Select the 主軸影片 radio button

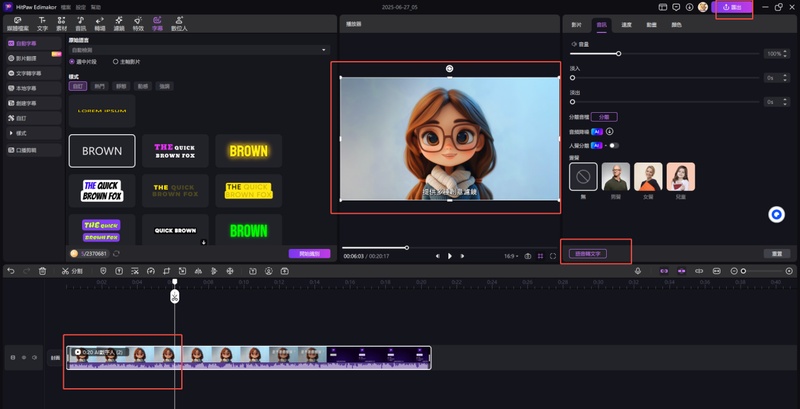coord(115,61)
